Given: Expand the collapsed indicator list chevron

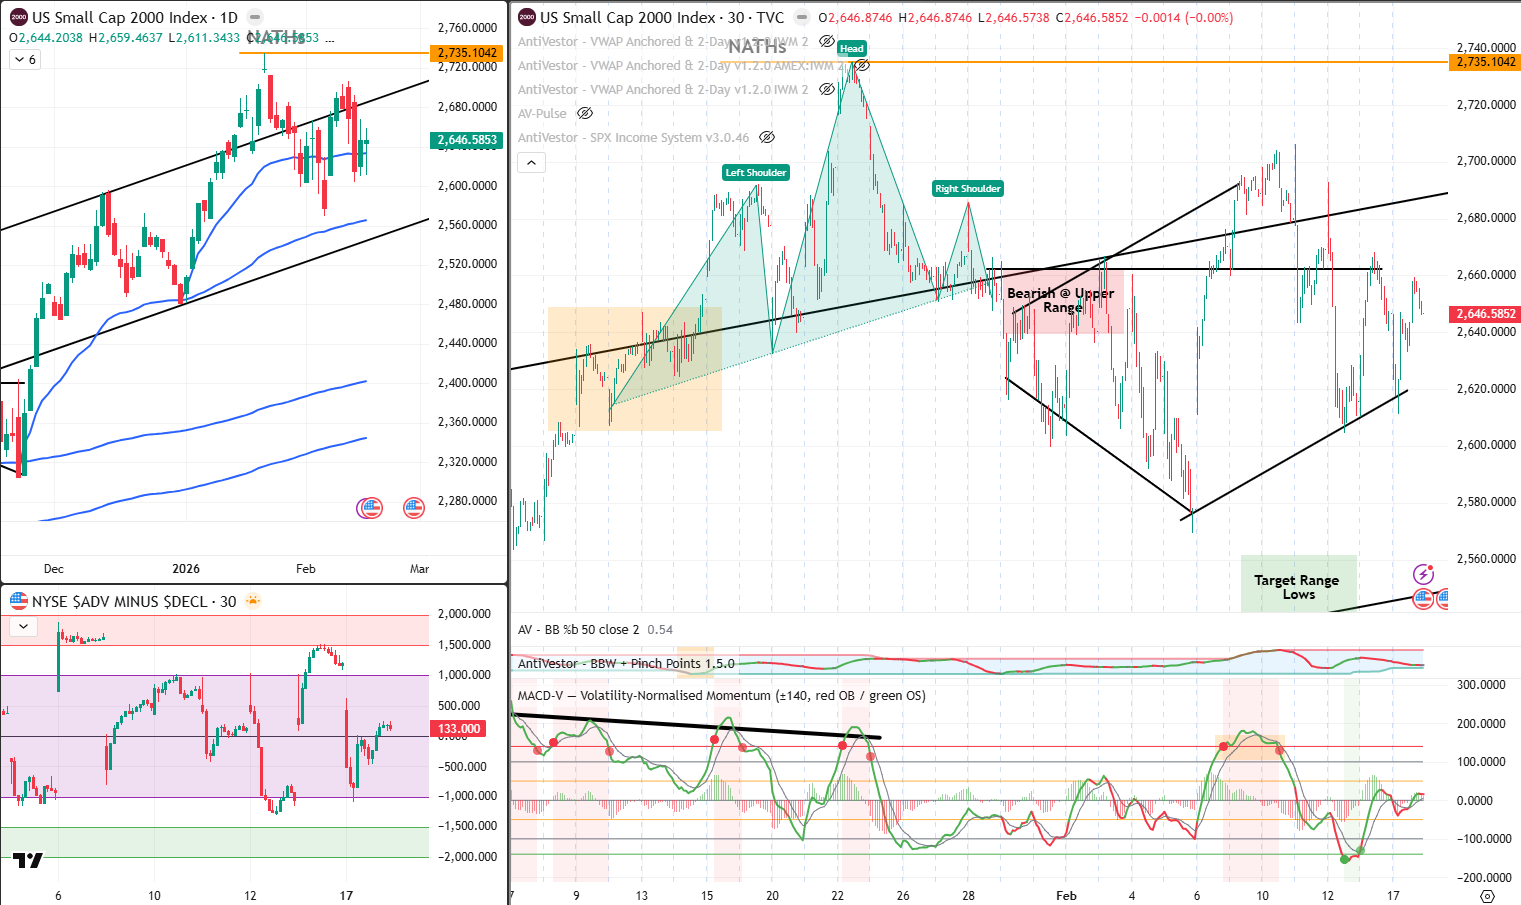Looking at the screenshot, I should click(531, 162).
